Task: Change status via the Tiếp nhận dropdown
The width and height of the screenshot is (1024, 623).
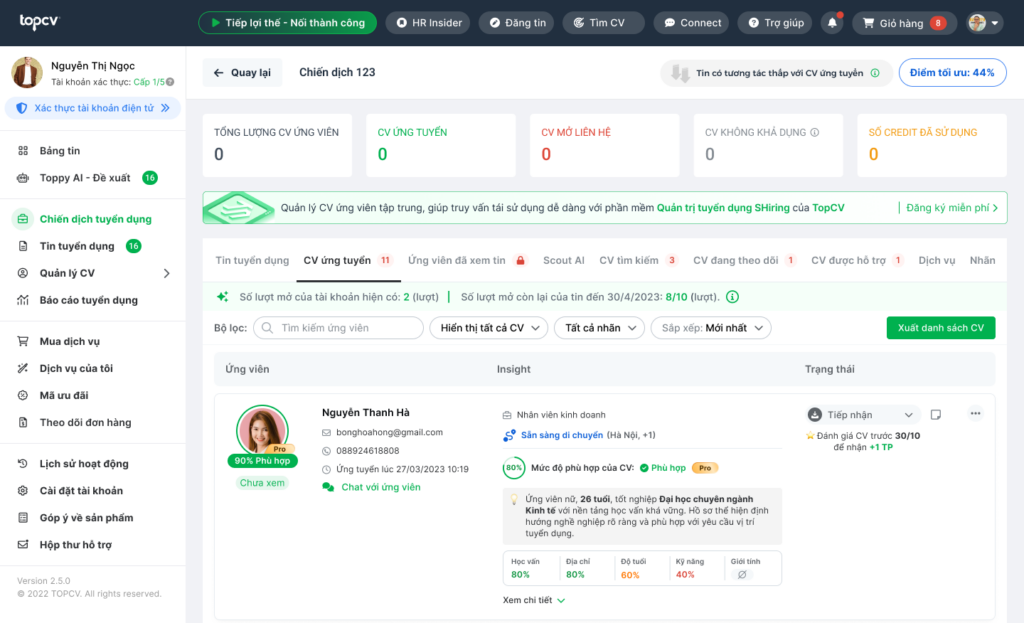Action: 863,415
